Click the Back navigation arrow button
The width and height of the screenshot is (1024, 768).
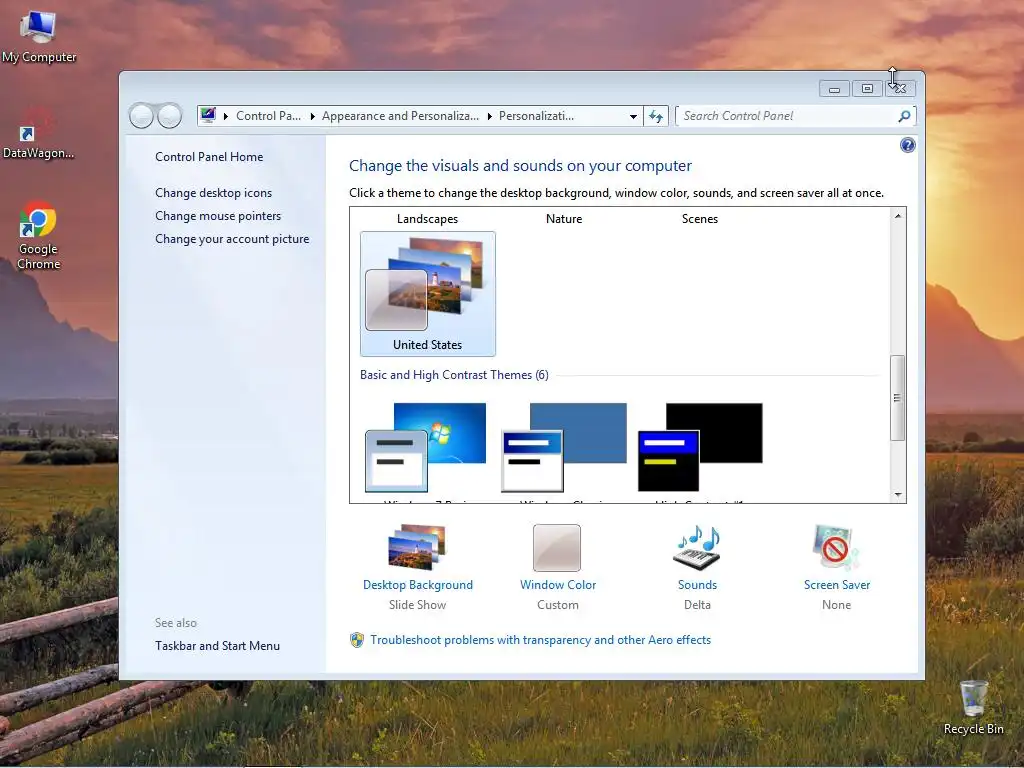tap(141, 116)
